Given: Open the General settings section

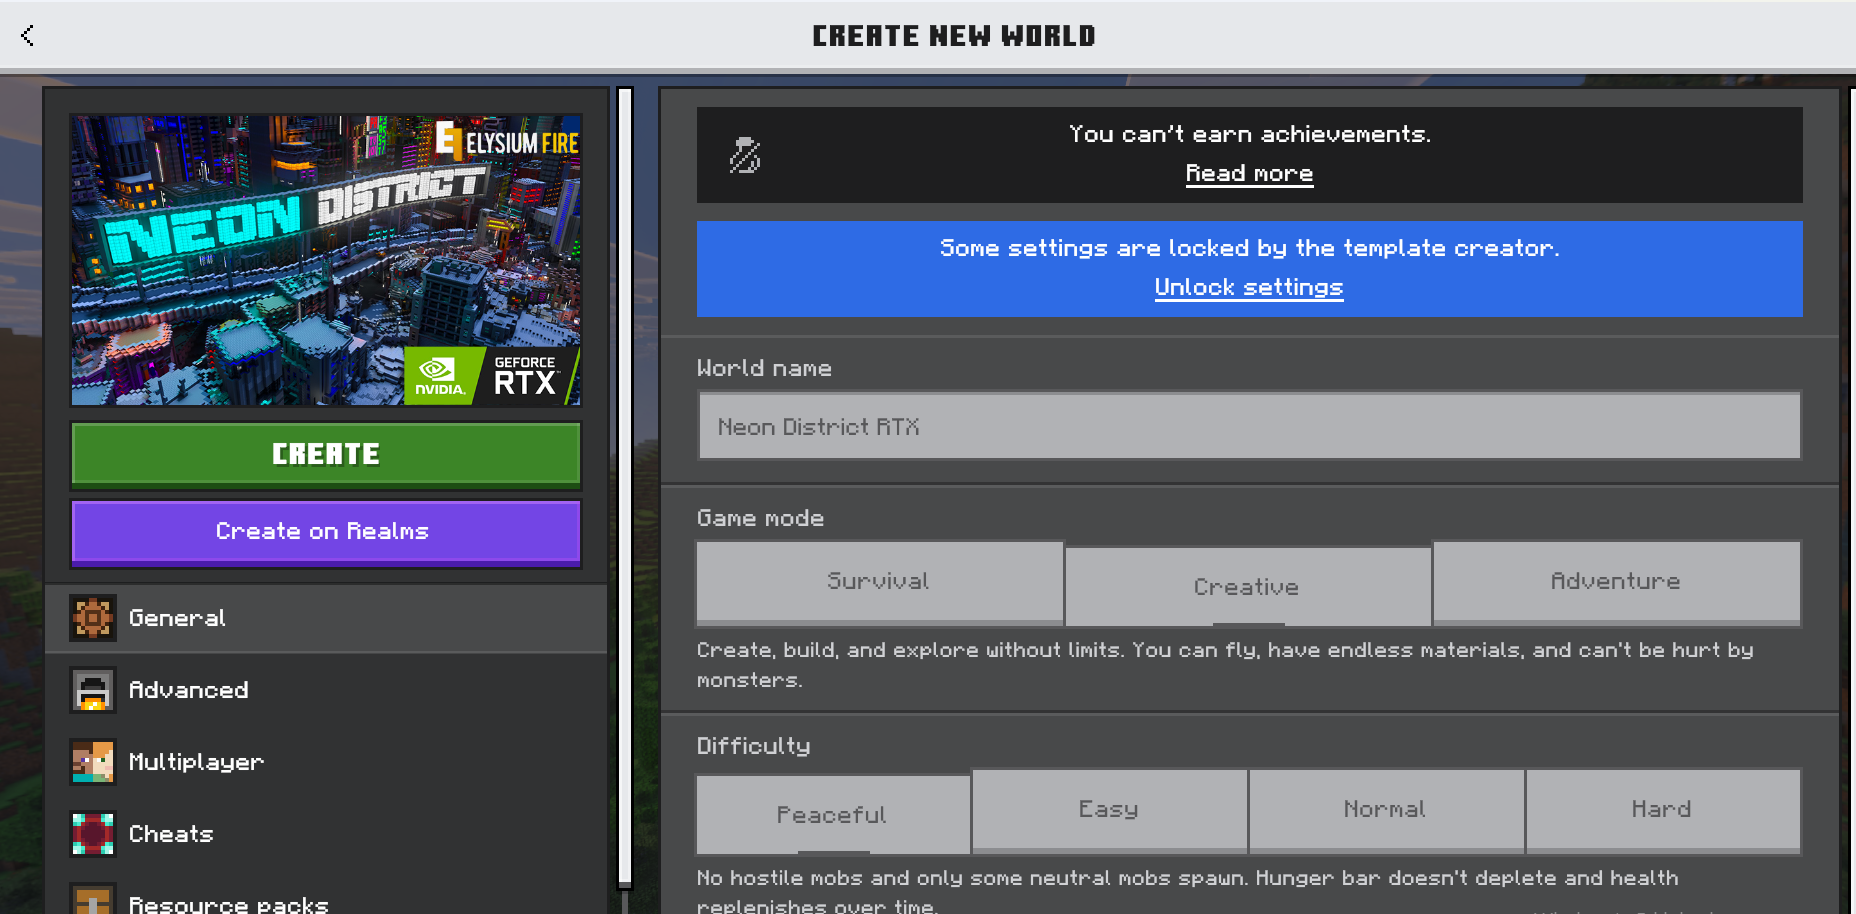Looking at the screenshot, I should (x=326, y=618).
